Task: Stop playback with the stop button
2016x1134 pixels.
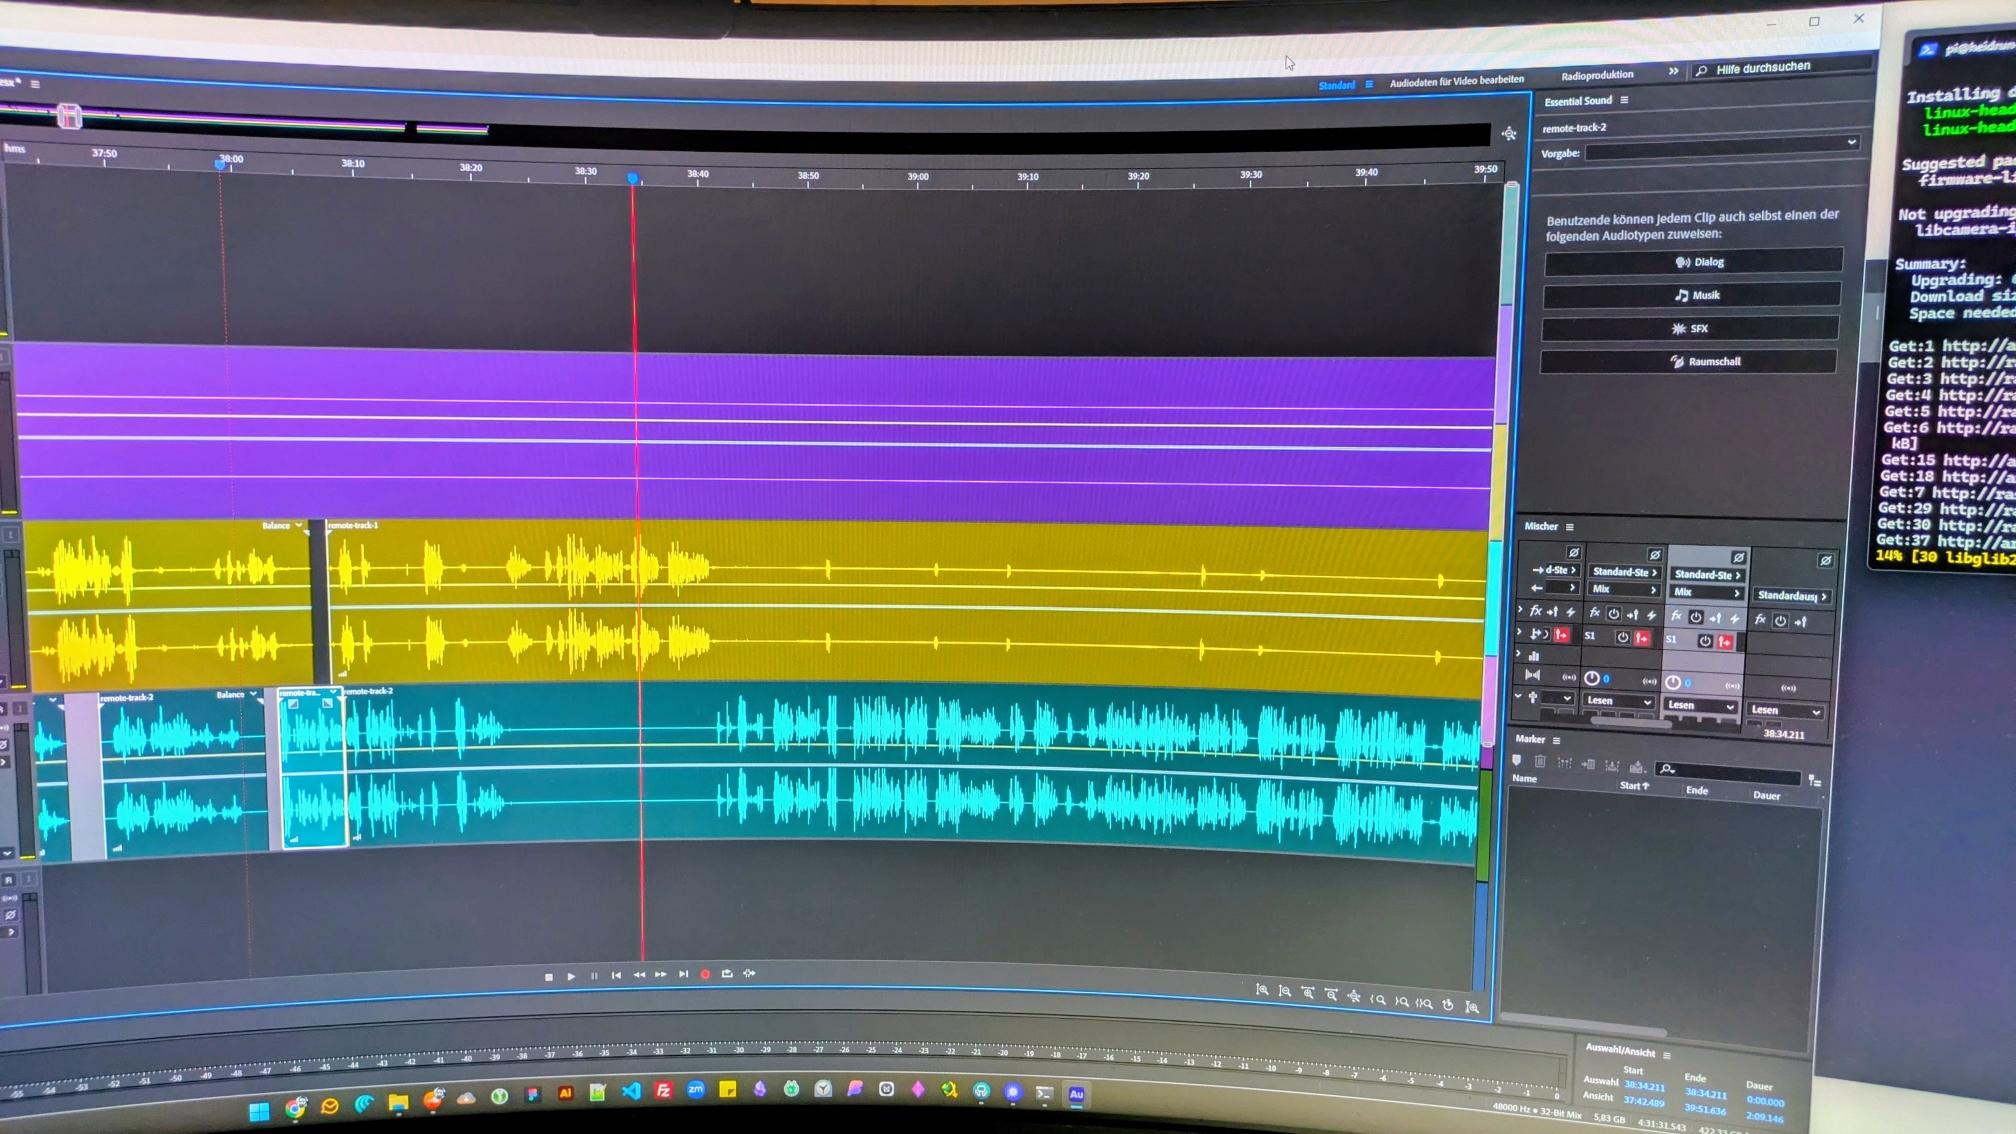Action: pos(548,977)
